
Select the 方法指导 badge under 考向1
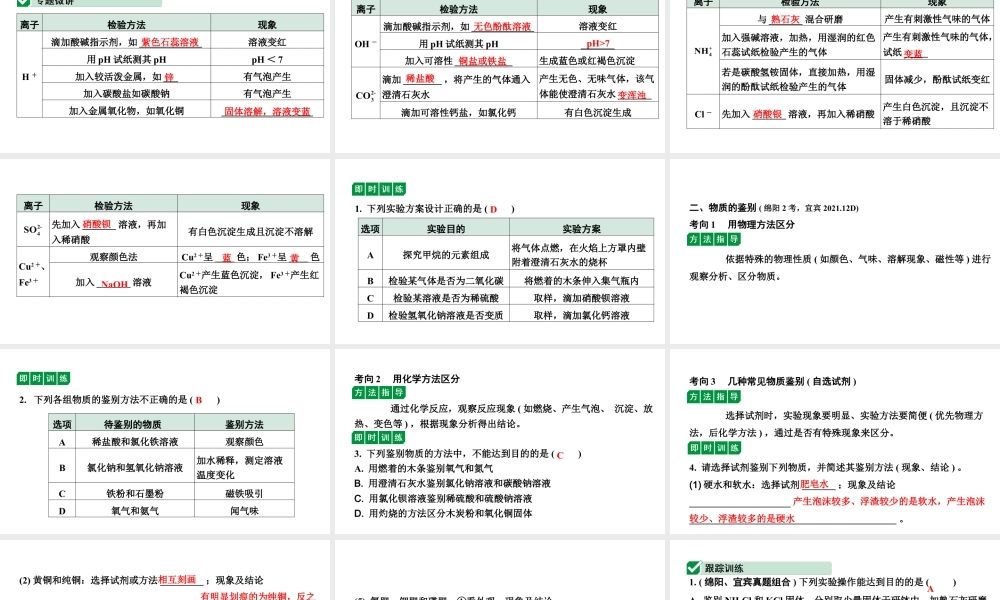[x=712, y=240]
